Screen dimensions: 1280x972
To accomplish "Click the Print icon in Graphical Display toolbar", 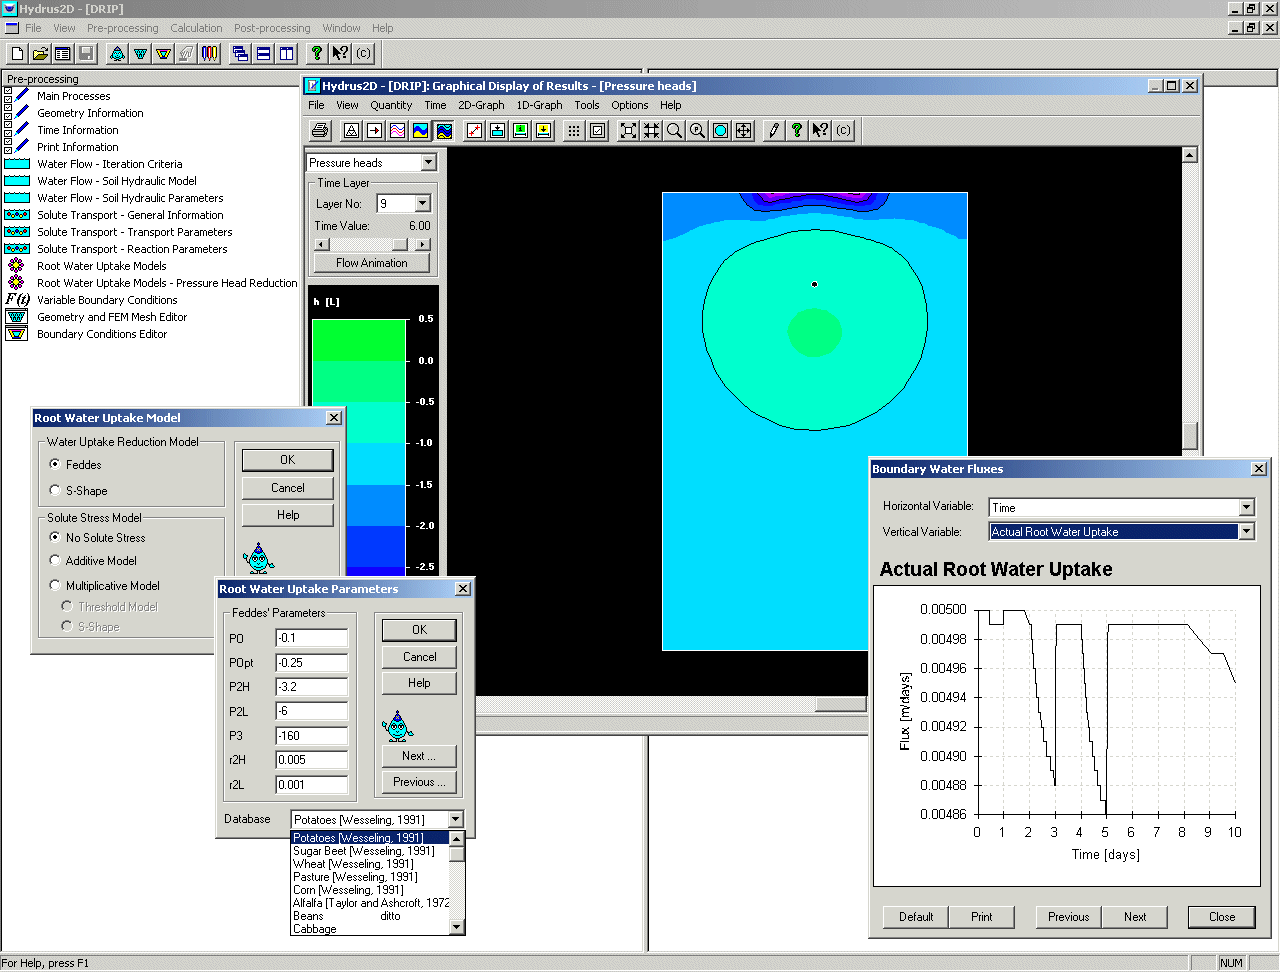I will click(x=320, y=130).
